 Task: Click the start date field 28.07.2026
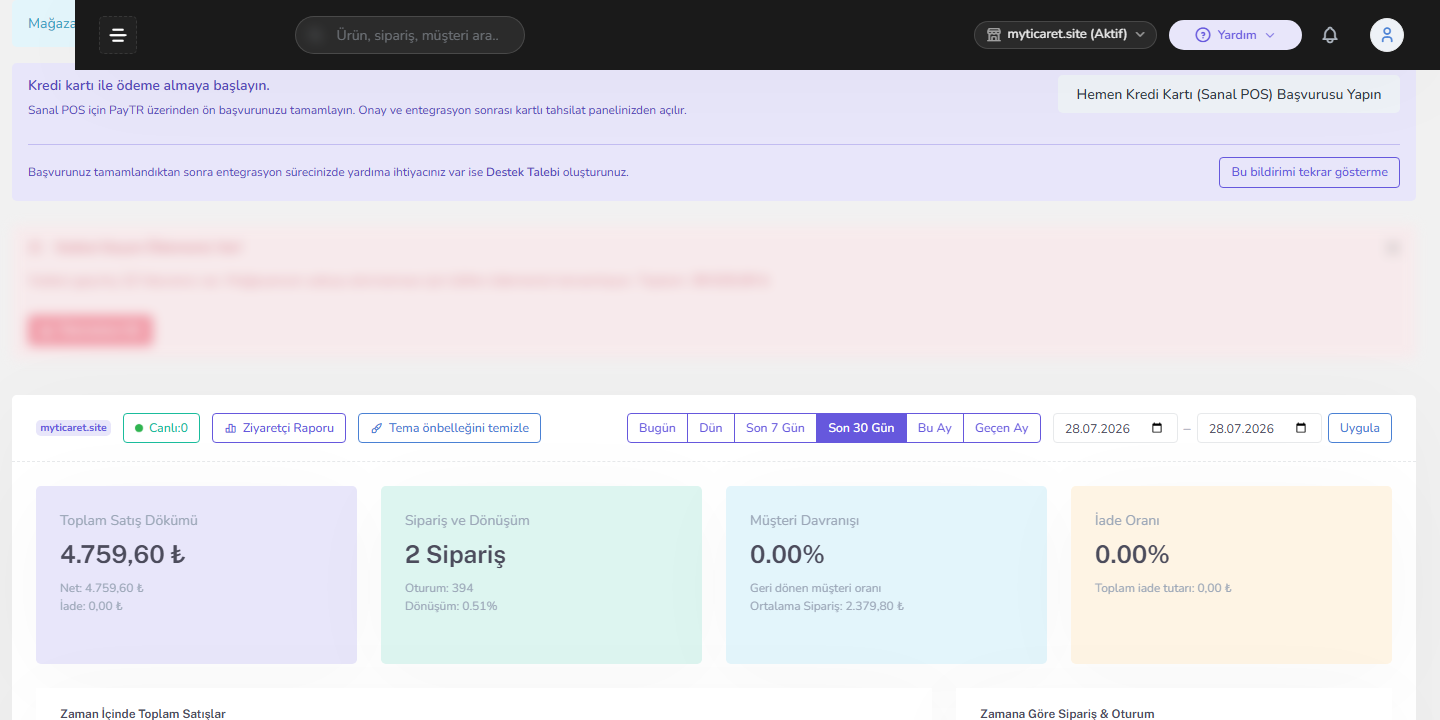[1115, 428]
